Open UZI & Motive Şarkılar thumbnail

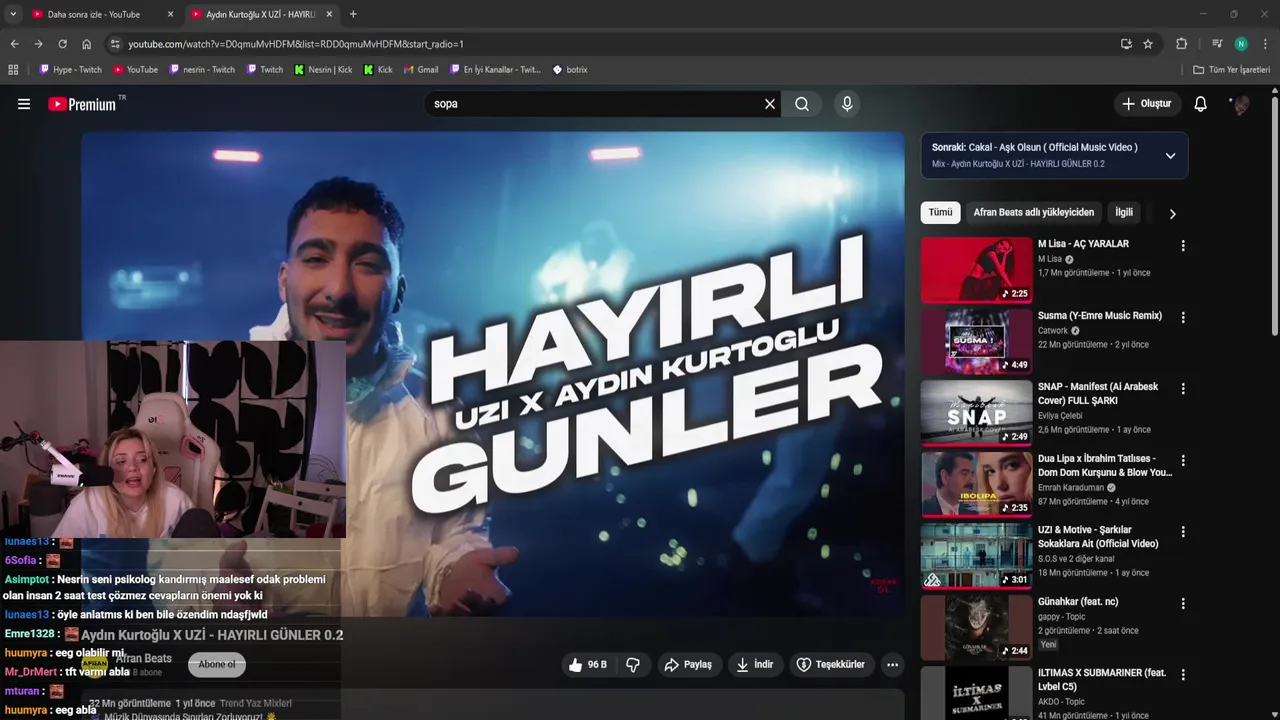(976, 555)
